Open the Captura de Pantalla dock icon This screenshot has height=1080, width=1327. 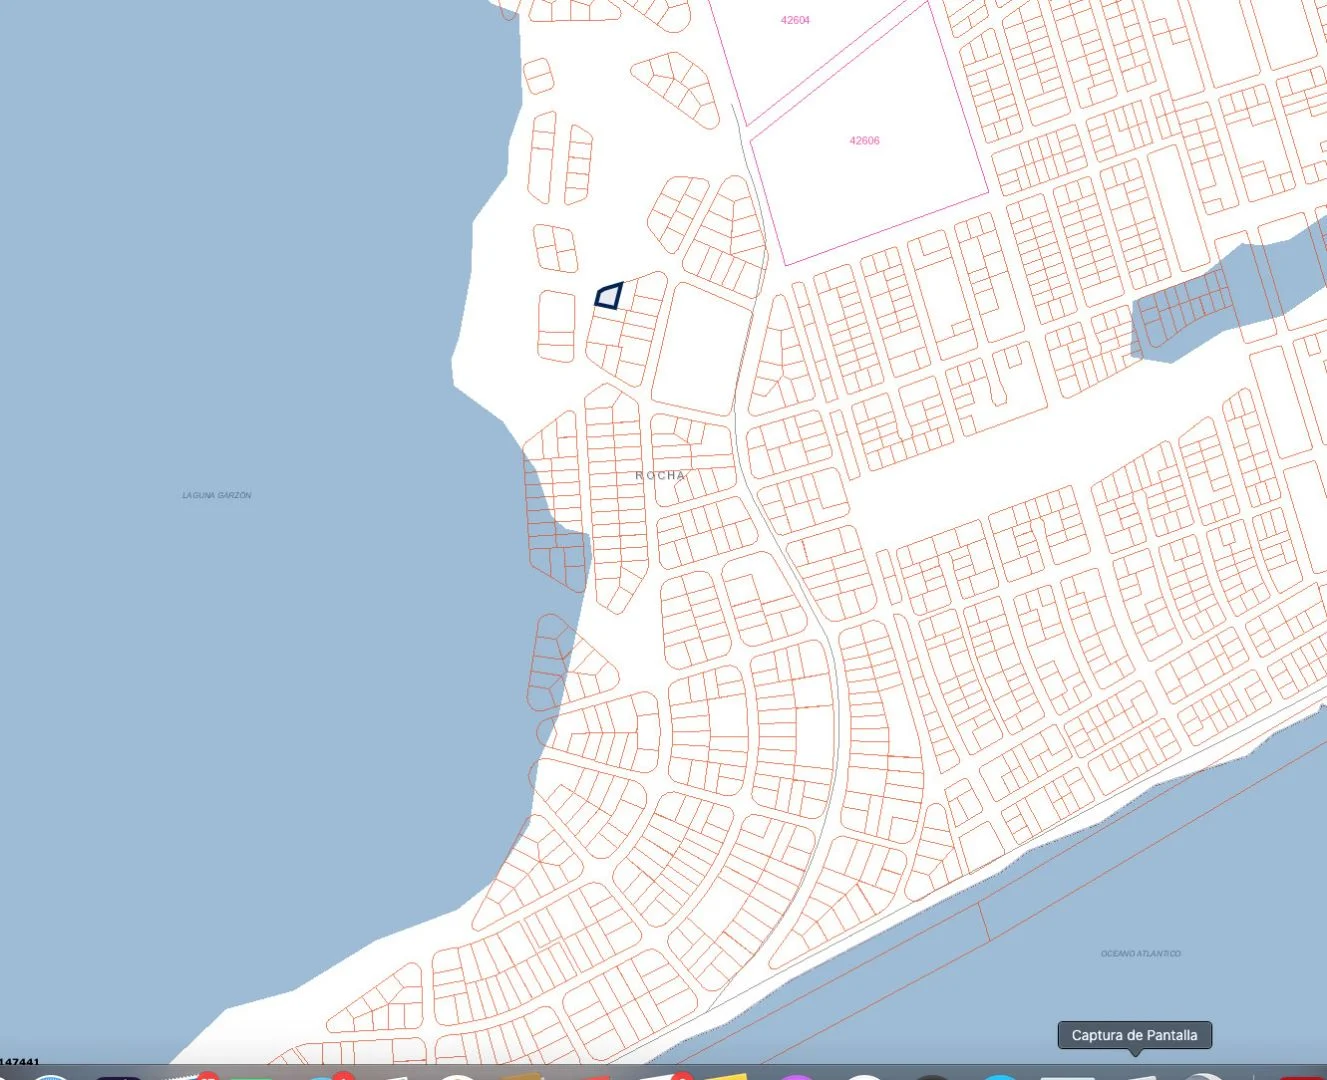pyautogui.click(x=1134, y=1076)
